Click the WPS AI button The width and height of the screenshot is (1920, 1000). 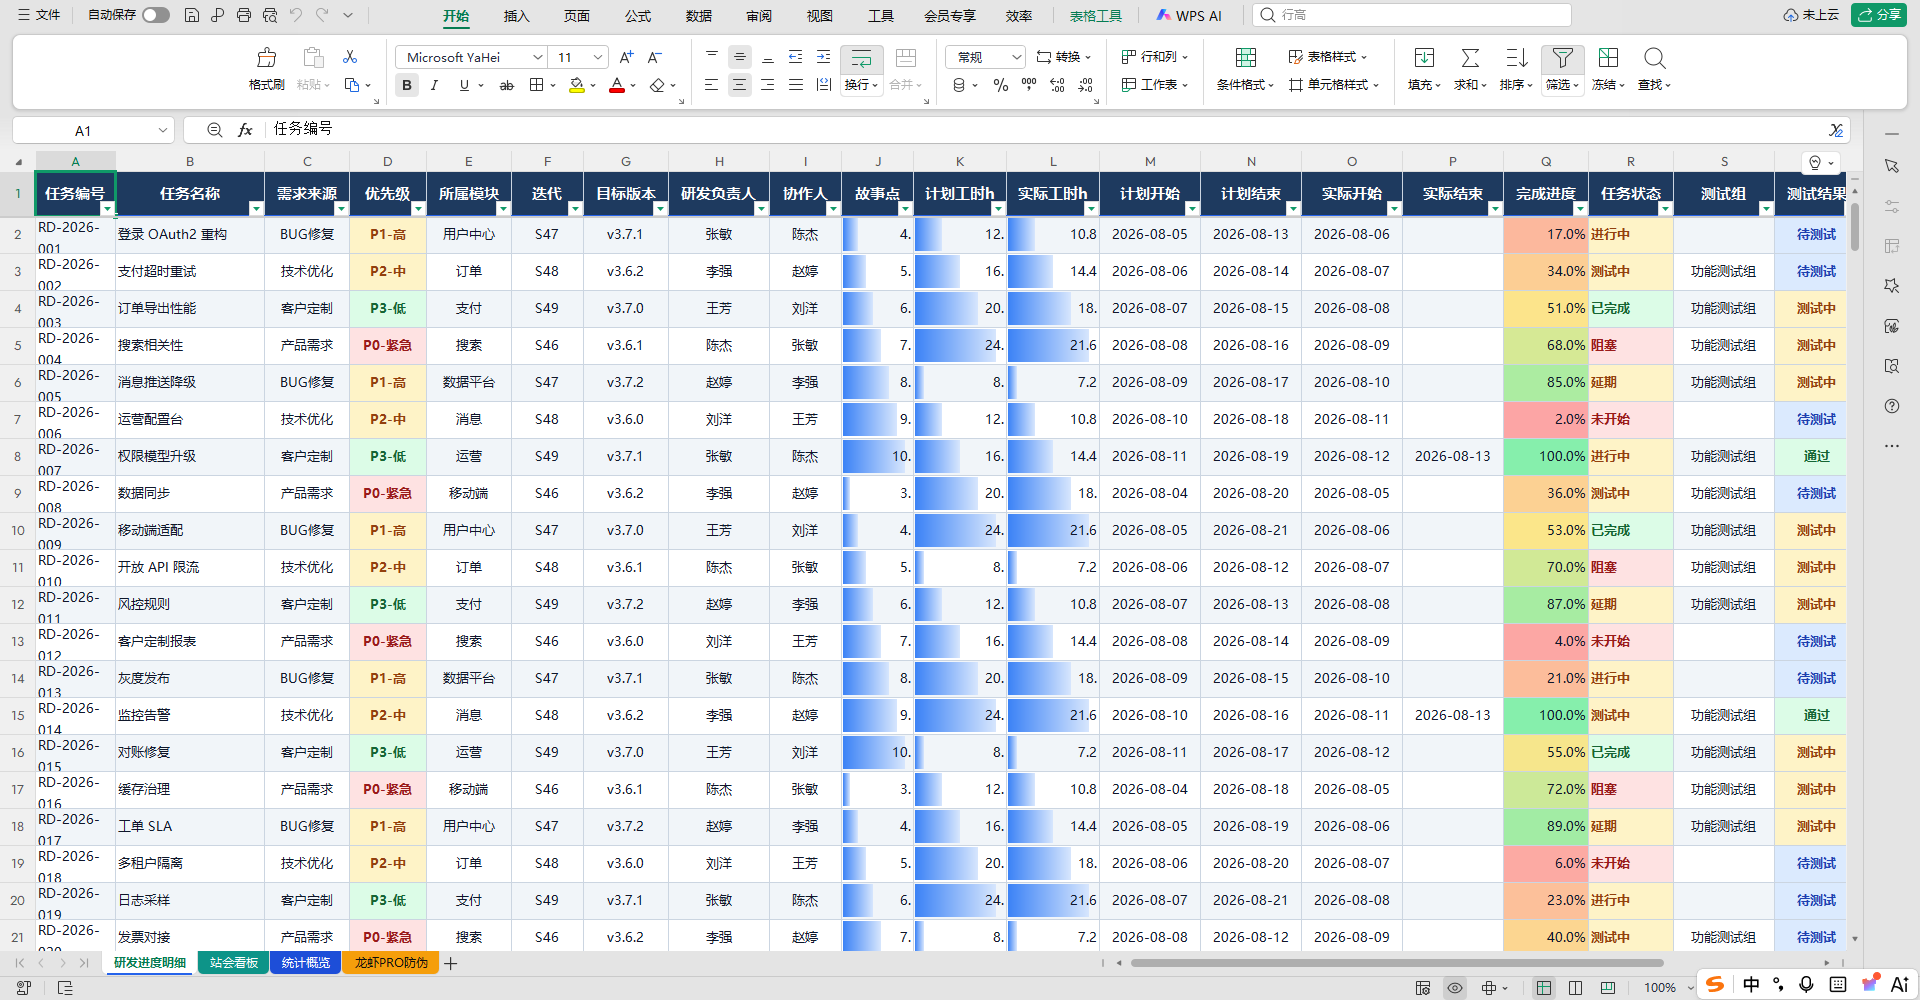1189,15
